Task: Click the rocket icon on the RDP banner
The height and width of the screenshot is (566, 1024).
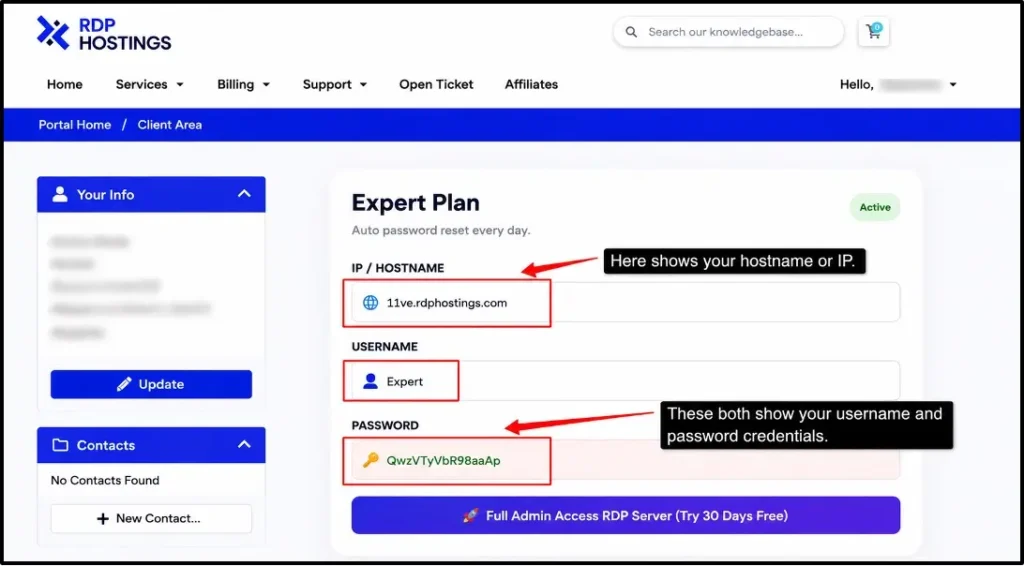Action: (x=470, y=516)
